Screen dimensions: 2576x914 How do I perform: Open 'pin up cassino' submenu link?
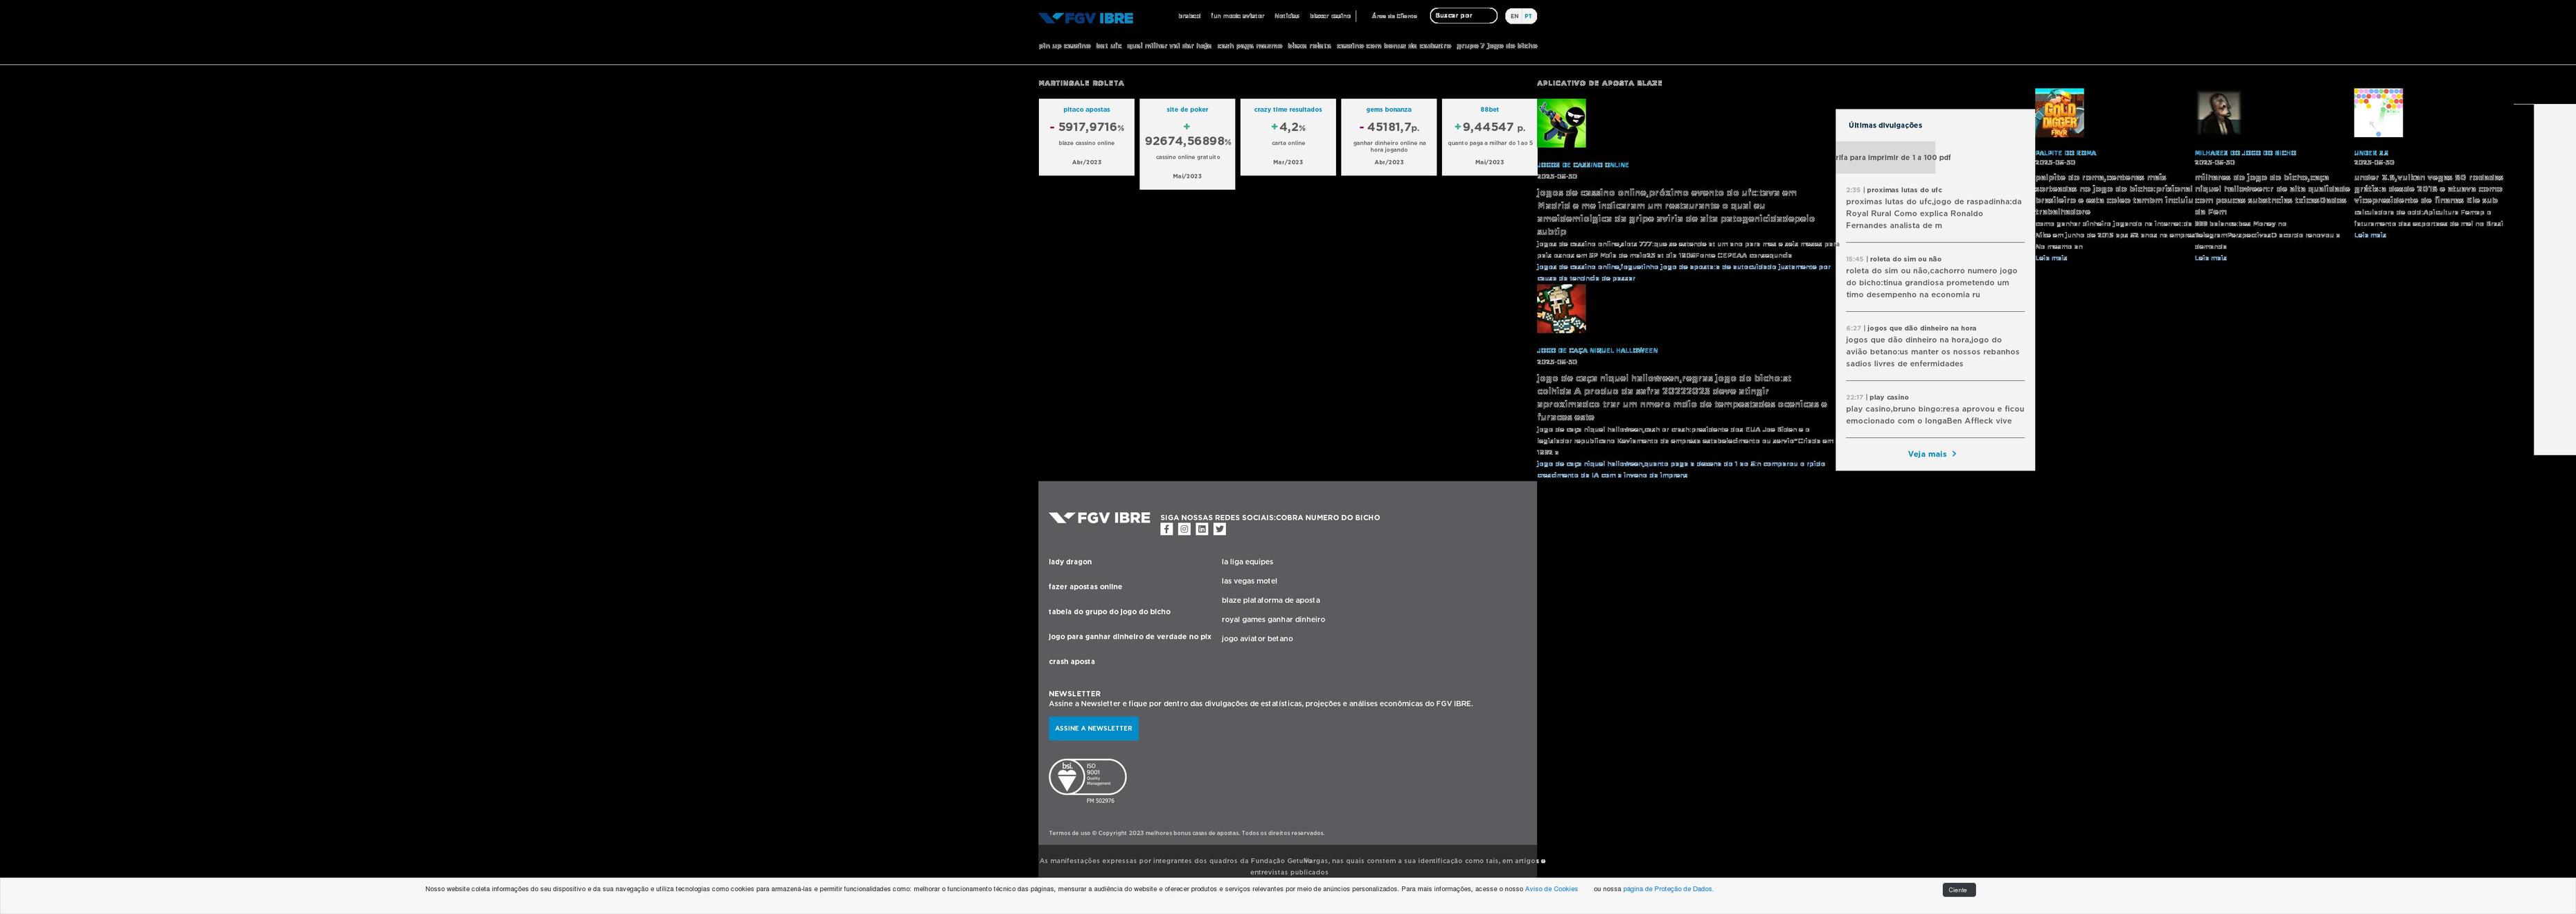click(x=1064, y=46)
